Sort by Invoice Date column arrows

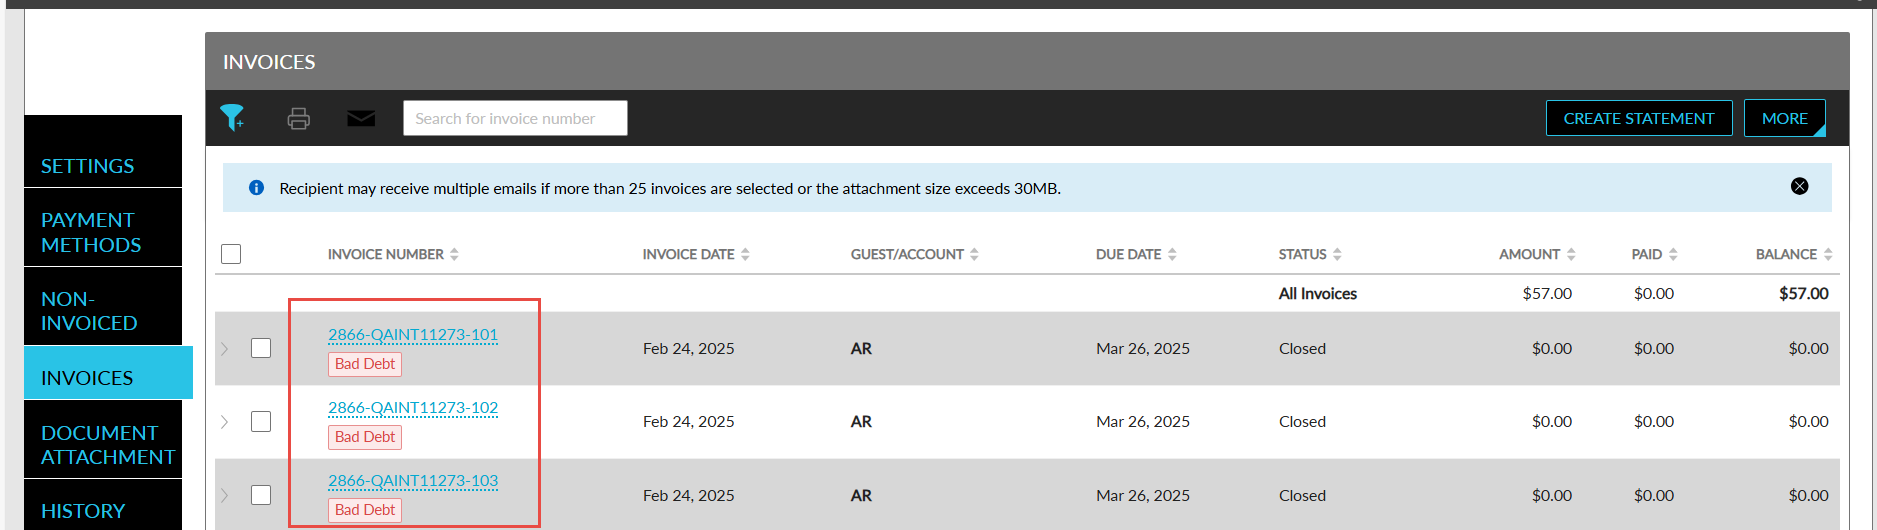click(745, 254)
